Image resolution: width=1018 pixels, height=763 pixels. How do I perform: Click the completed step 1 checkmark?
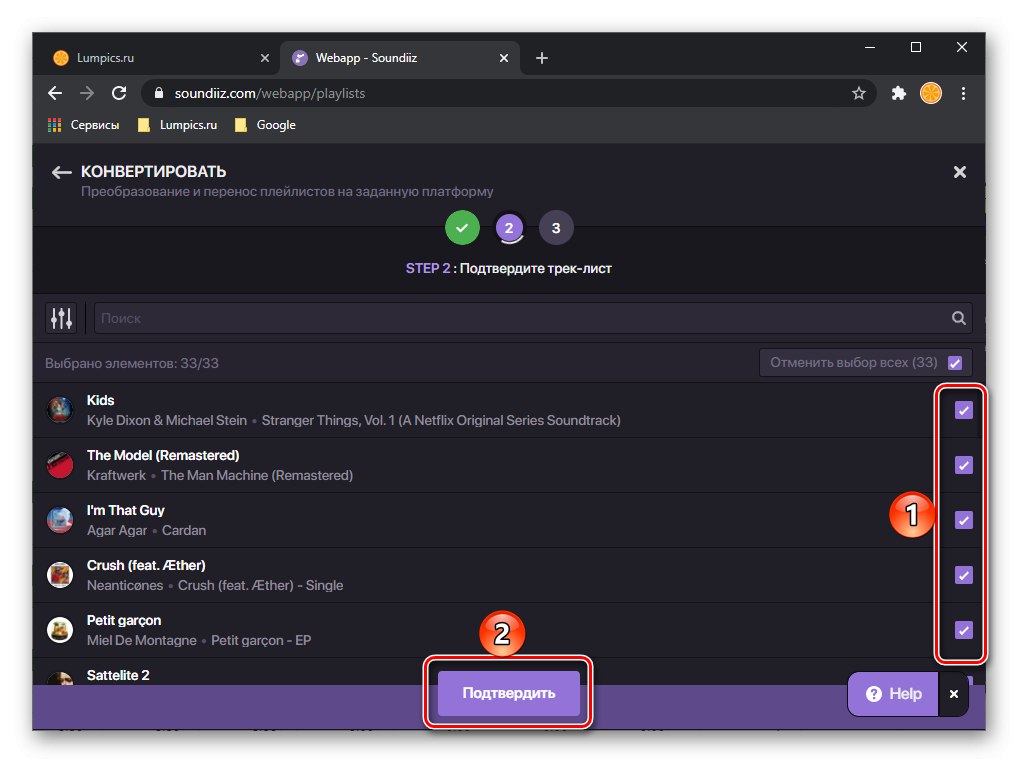(462, 228)
